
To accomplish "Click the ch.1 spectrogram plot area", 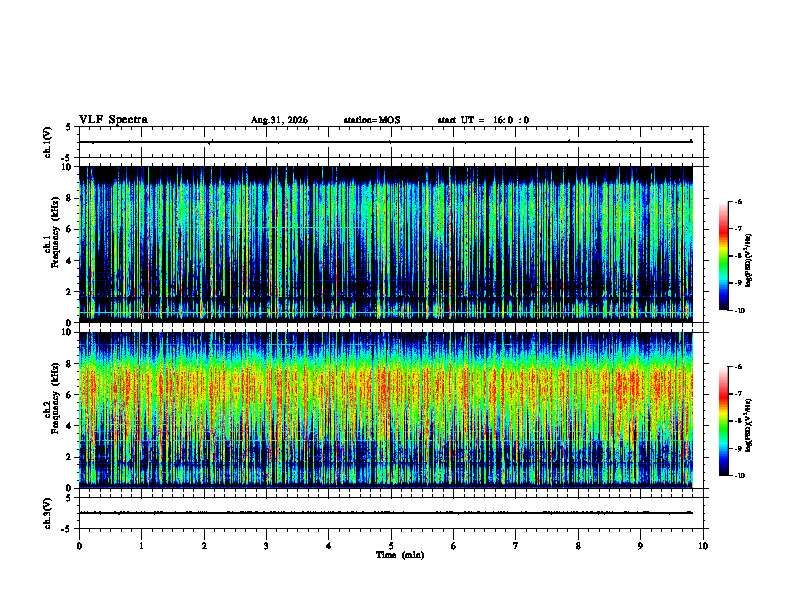I will pyautogui.click(x=386, y=244).
